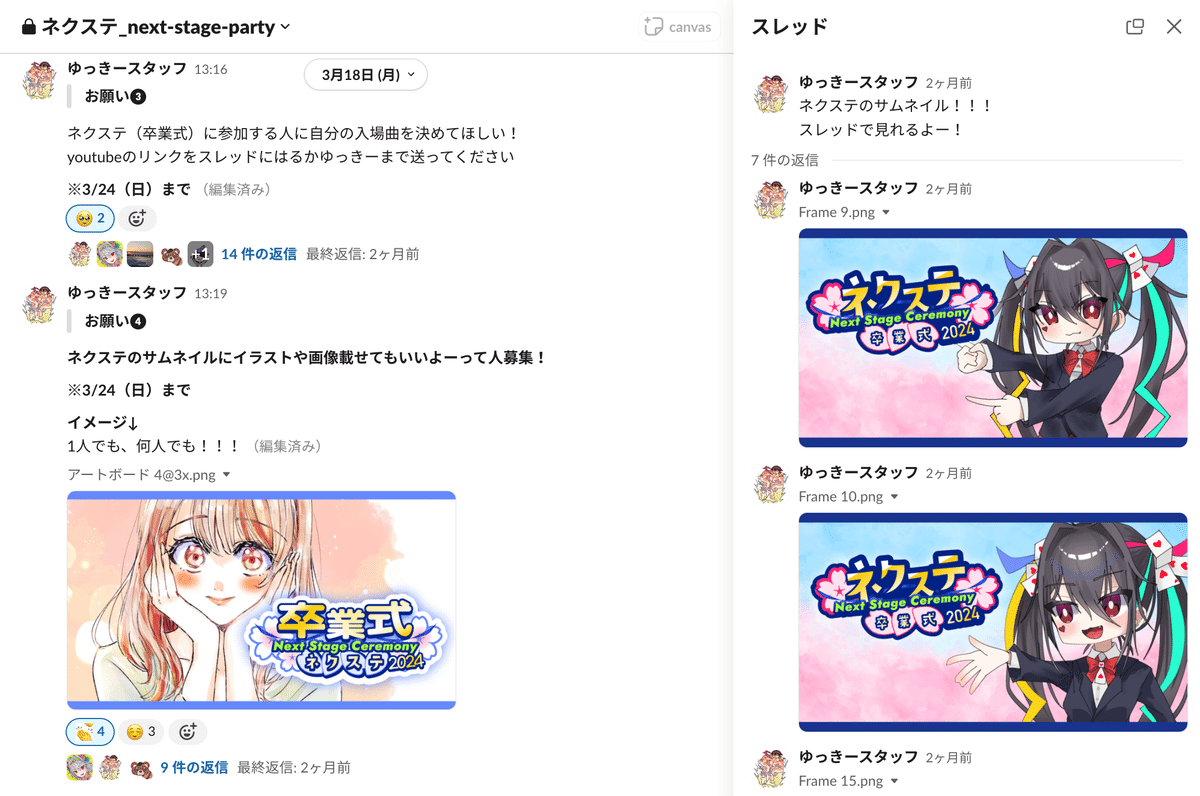This screenshot has width=1200, height=796.
Task: Toggle the clapping reaction with 4 votes
Action: (x=90, y=732)
